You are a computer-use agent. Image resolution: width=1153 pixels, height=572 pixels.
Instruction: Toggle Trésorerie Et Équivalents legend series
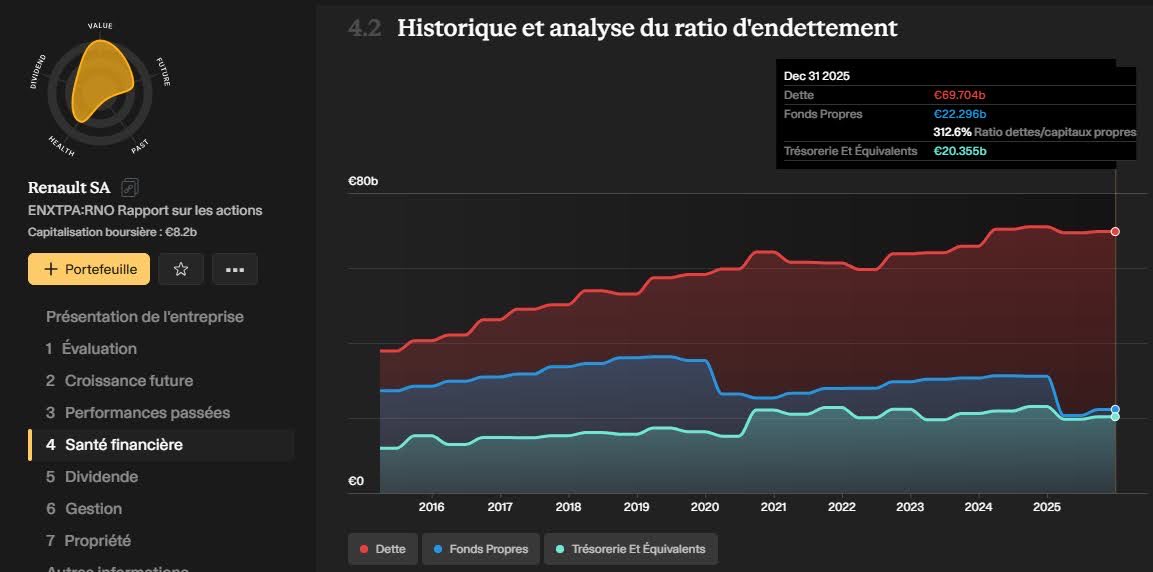point(630,549)
